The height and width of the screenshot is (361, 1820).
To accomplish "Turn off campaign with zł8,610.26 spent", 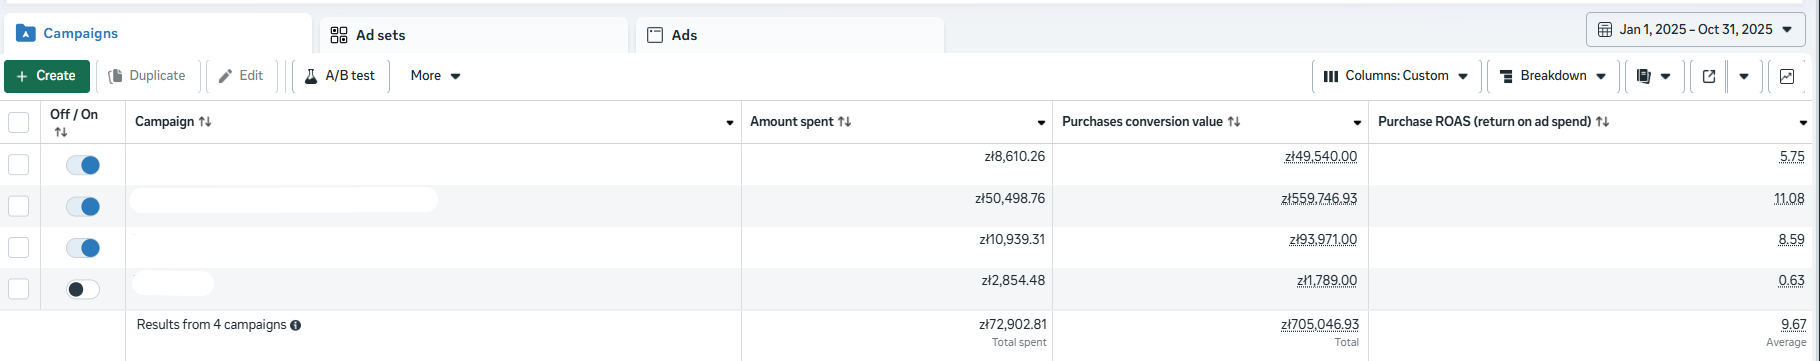I will coord(83,165).
